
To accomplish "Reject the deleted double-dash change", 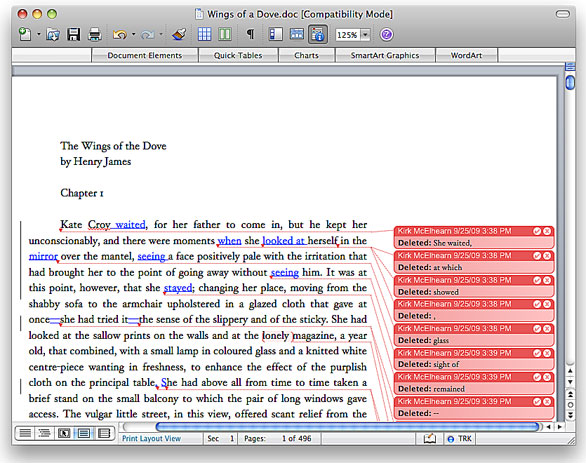I will point(547,402).
